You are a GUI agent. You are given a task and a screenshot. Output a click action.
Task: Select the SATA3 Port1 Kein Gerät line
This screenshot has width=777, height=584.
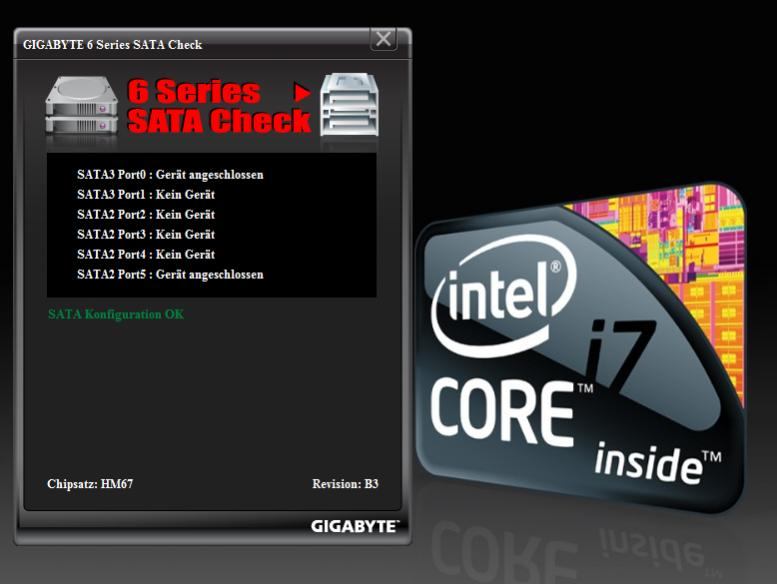[146, 195]
